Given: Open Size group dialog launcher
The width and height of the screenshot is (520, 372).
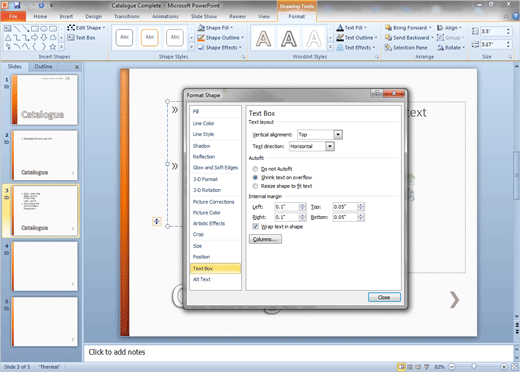Looking at the screenshot, I should coord(510,57).
